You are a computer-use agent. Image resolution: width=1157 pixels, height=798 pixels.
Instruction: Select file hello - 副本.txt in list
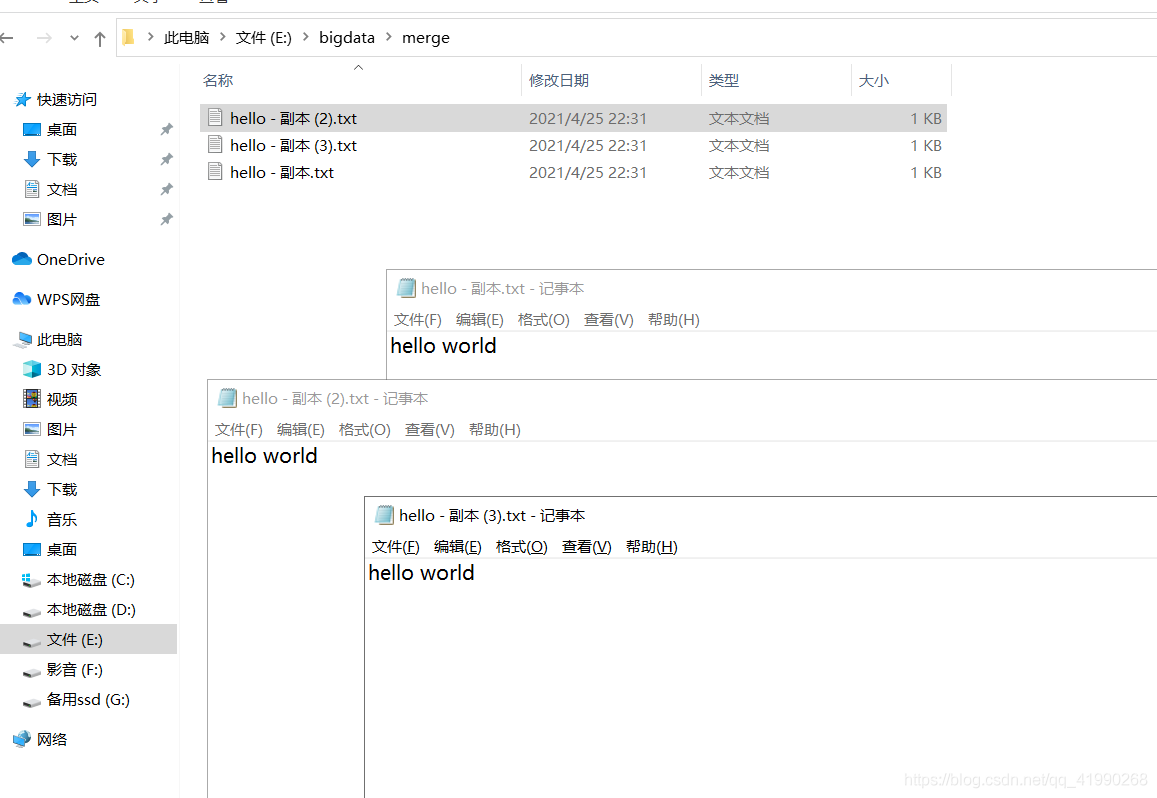573,173
